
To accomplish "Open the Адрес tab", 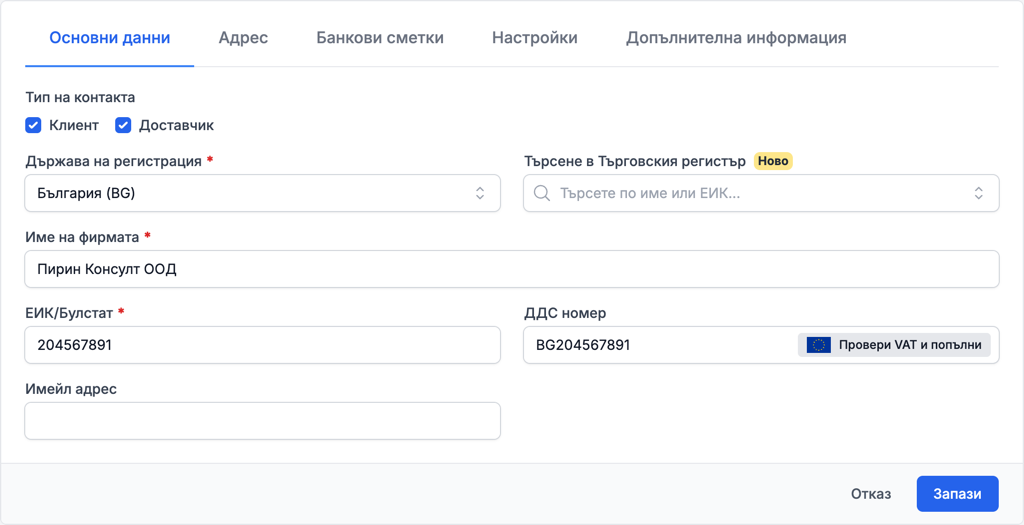I will 243,38.
